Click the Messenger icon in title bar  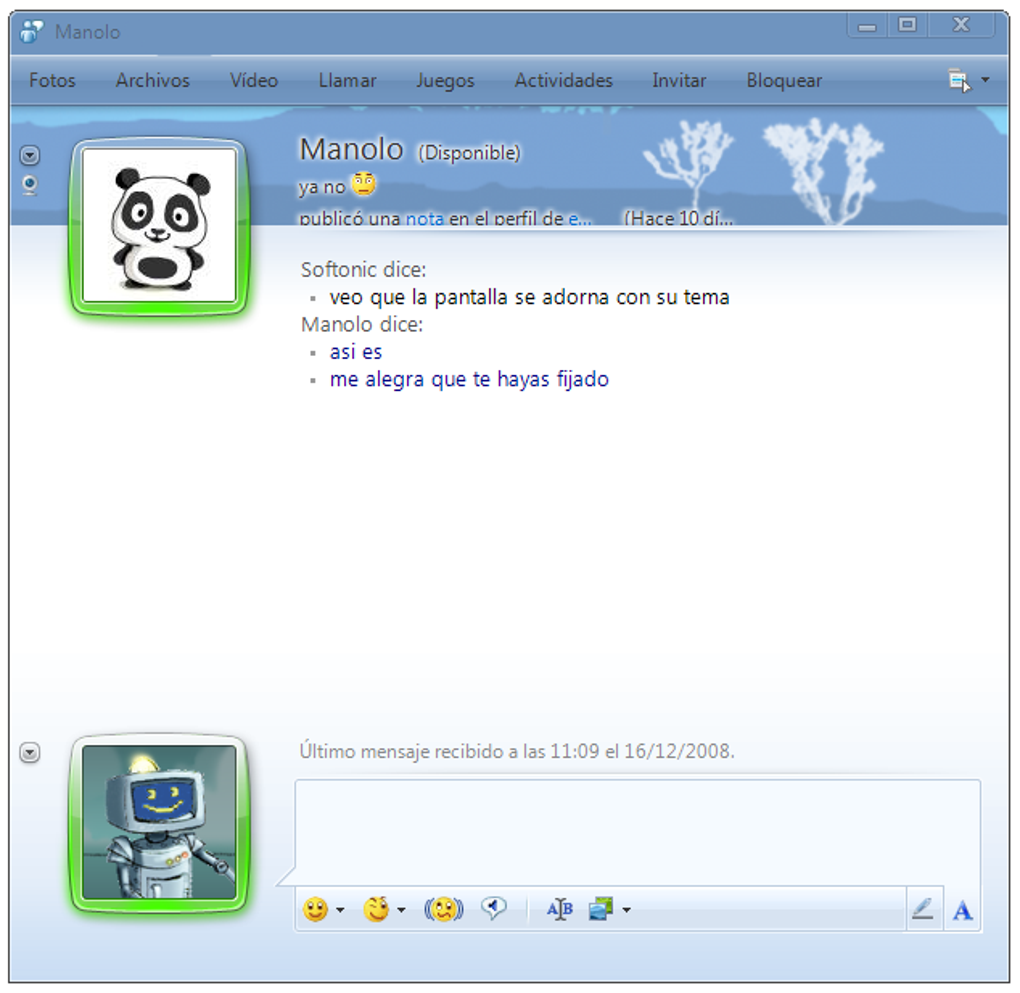(x=31, y=31)
